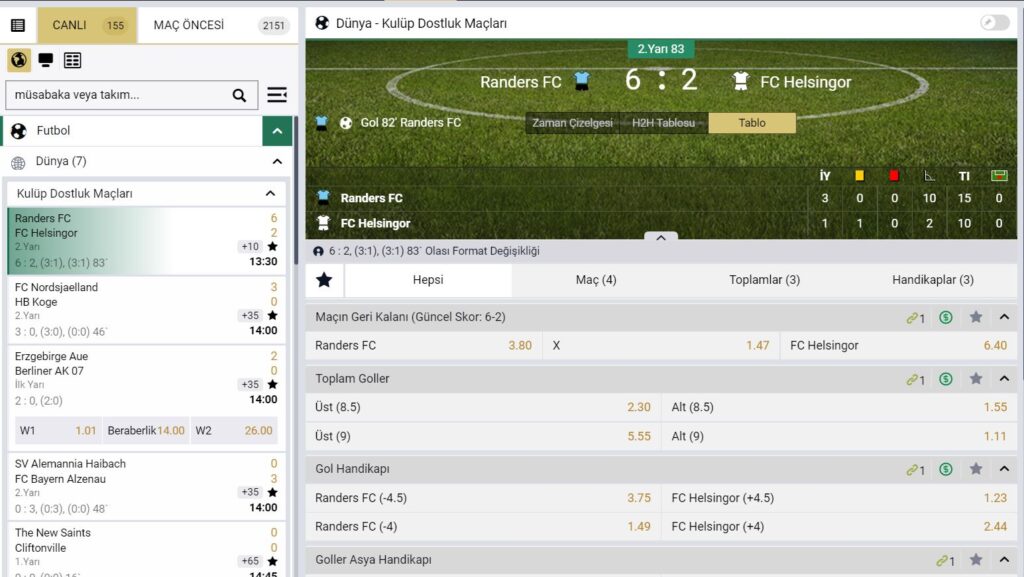This screenshot has height=577, width=1024.
Task: Favorite the Erzgebirge Aue vs Berliner AK match
Action: (x=272, y=384)
